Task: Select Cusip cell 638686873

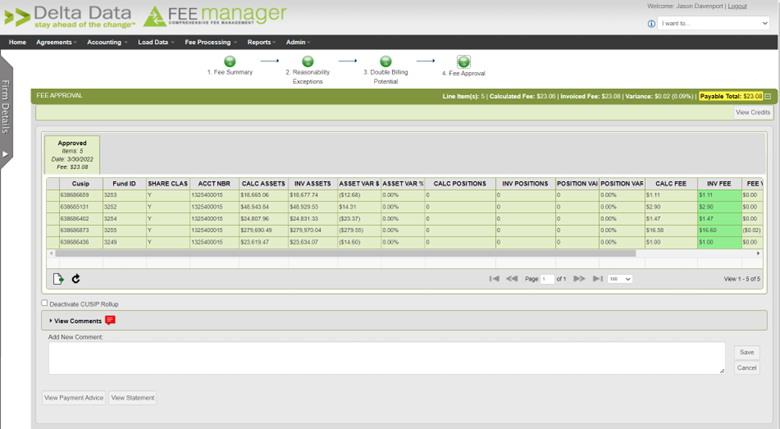Action: tap(81, 230)
